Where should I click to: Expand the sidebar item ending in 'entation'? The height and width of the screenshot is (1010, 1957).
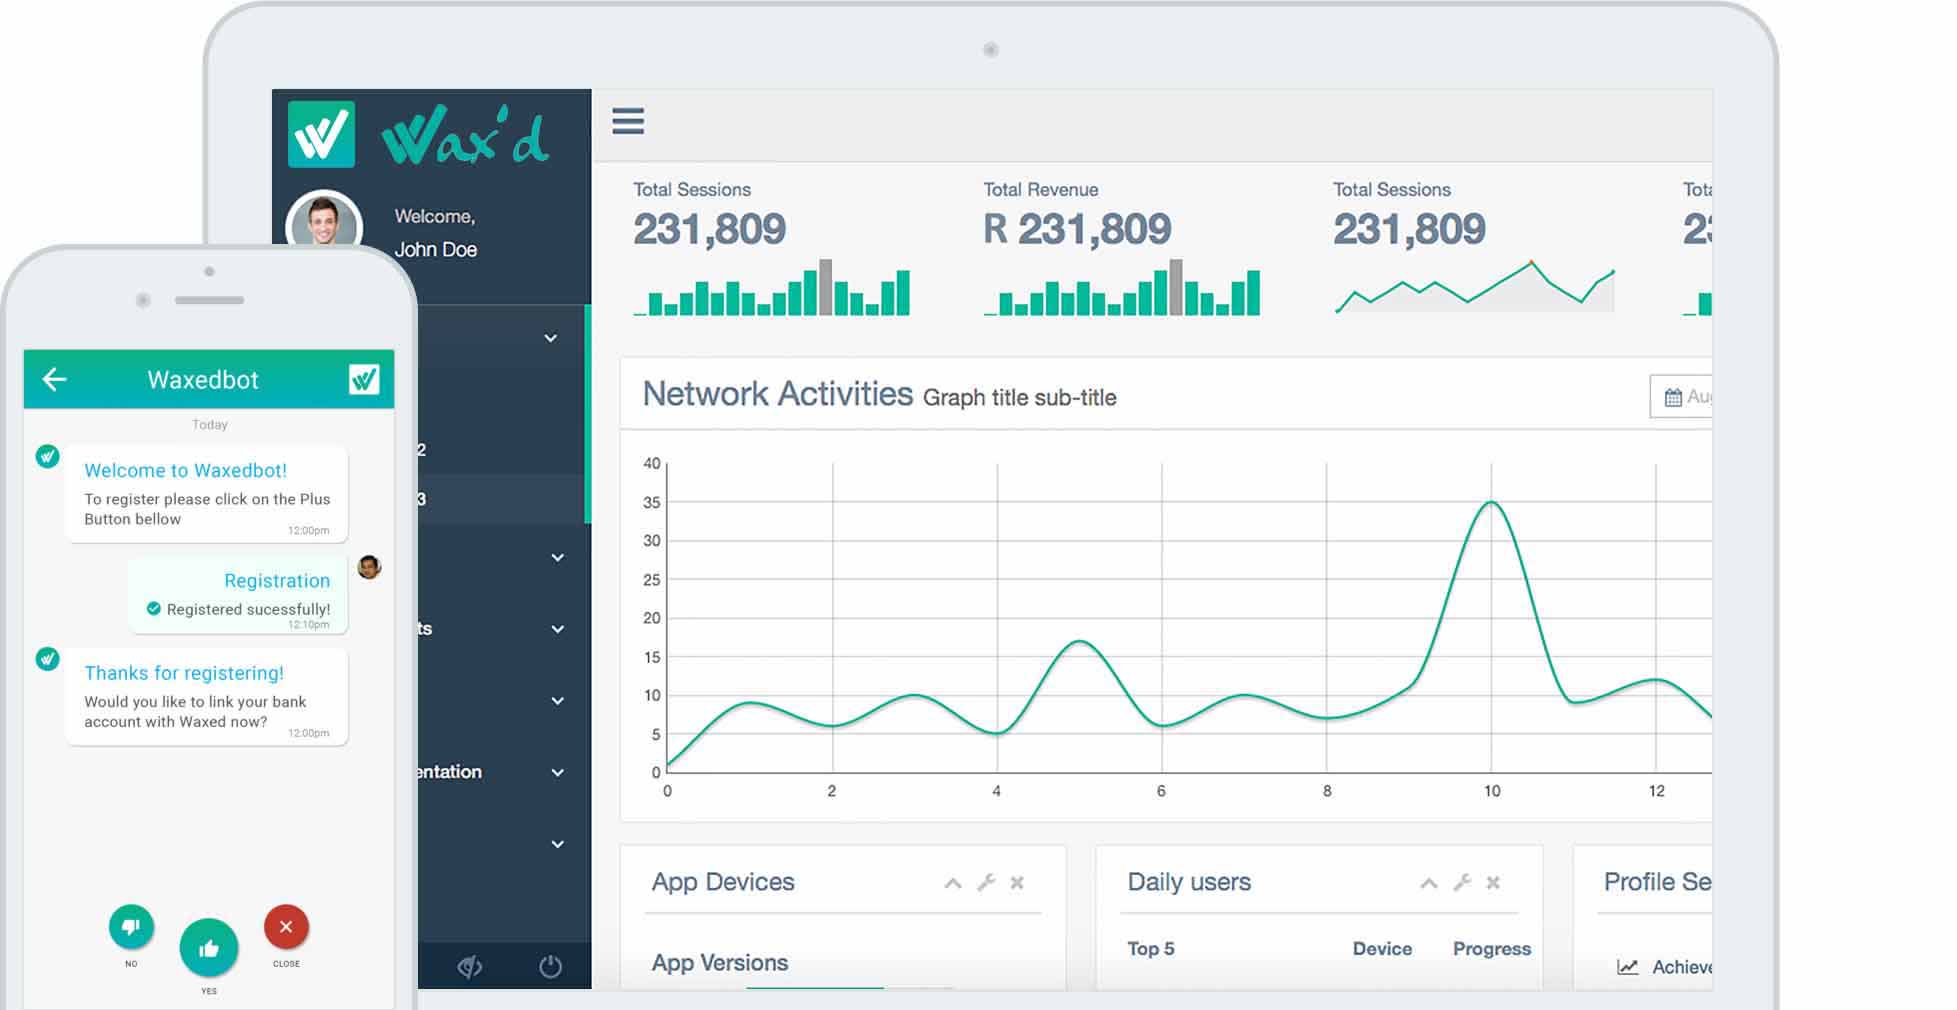[x=558, y=773]
